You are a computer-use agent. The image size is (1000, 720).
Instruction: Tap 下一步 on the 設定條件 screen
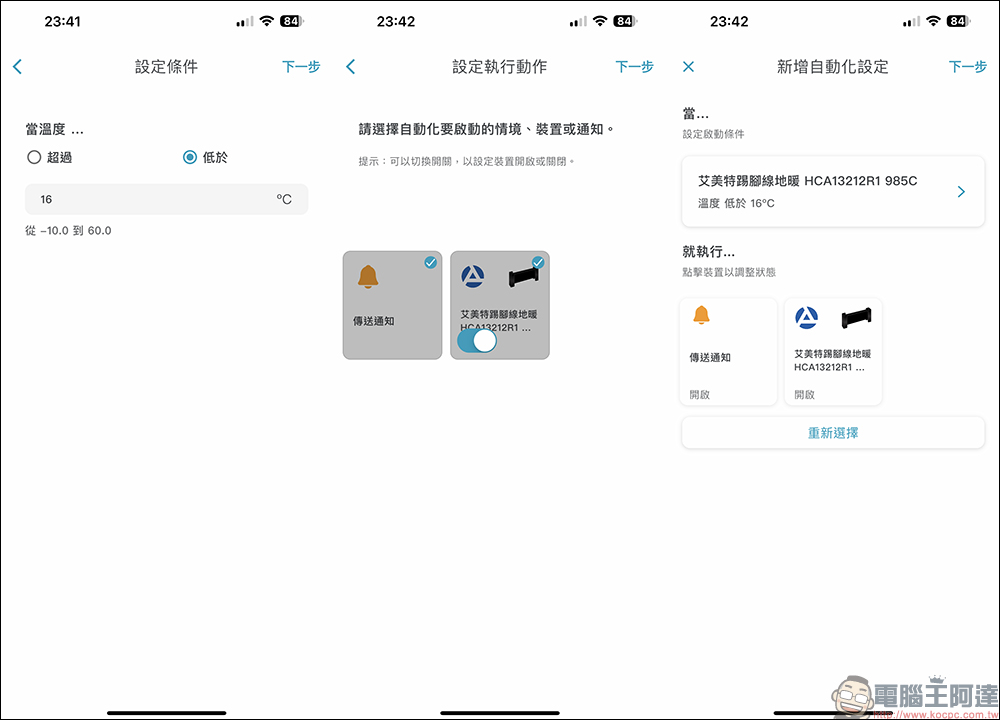pyautogui.click(x=301, y=66)
